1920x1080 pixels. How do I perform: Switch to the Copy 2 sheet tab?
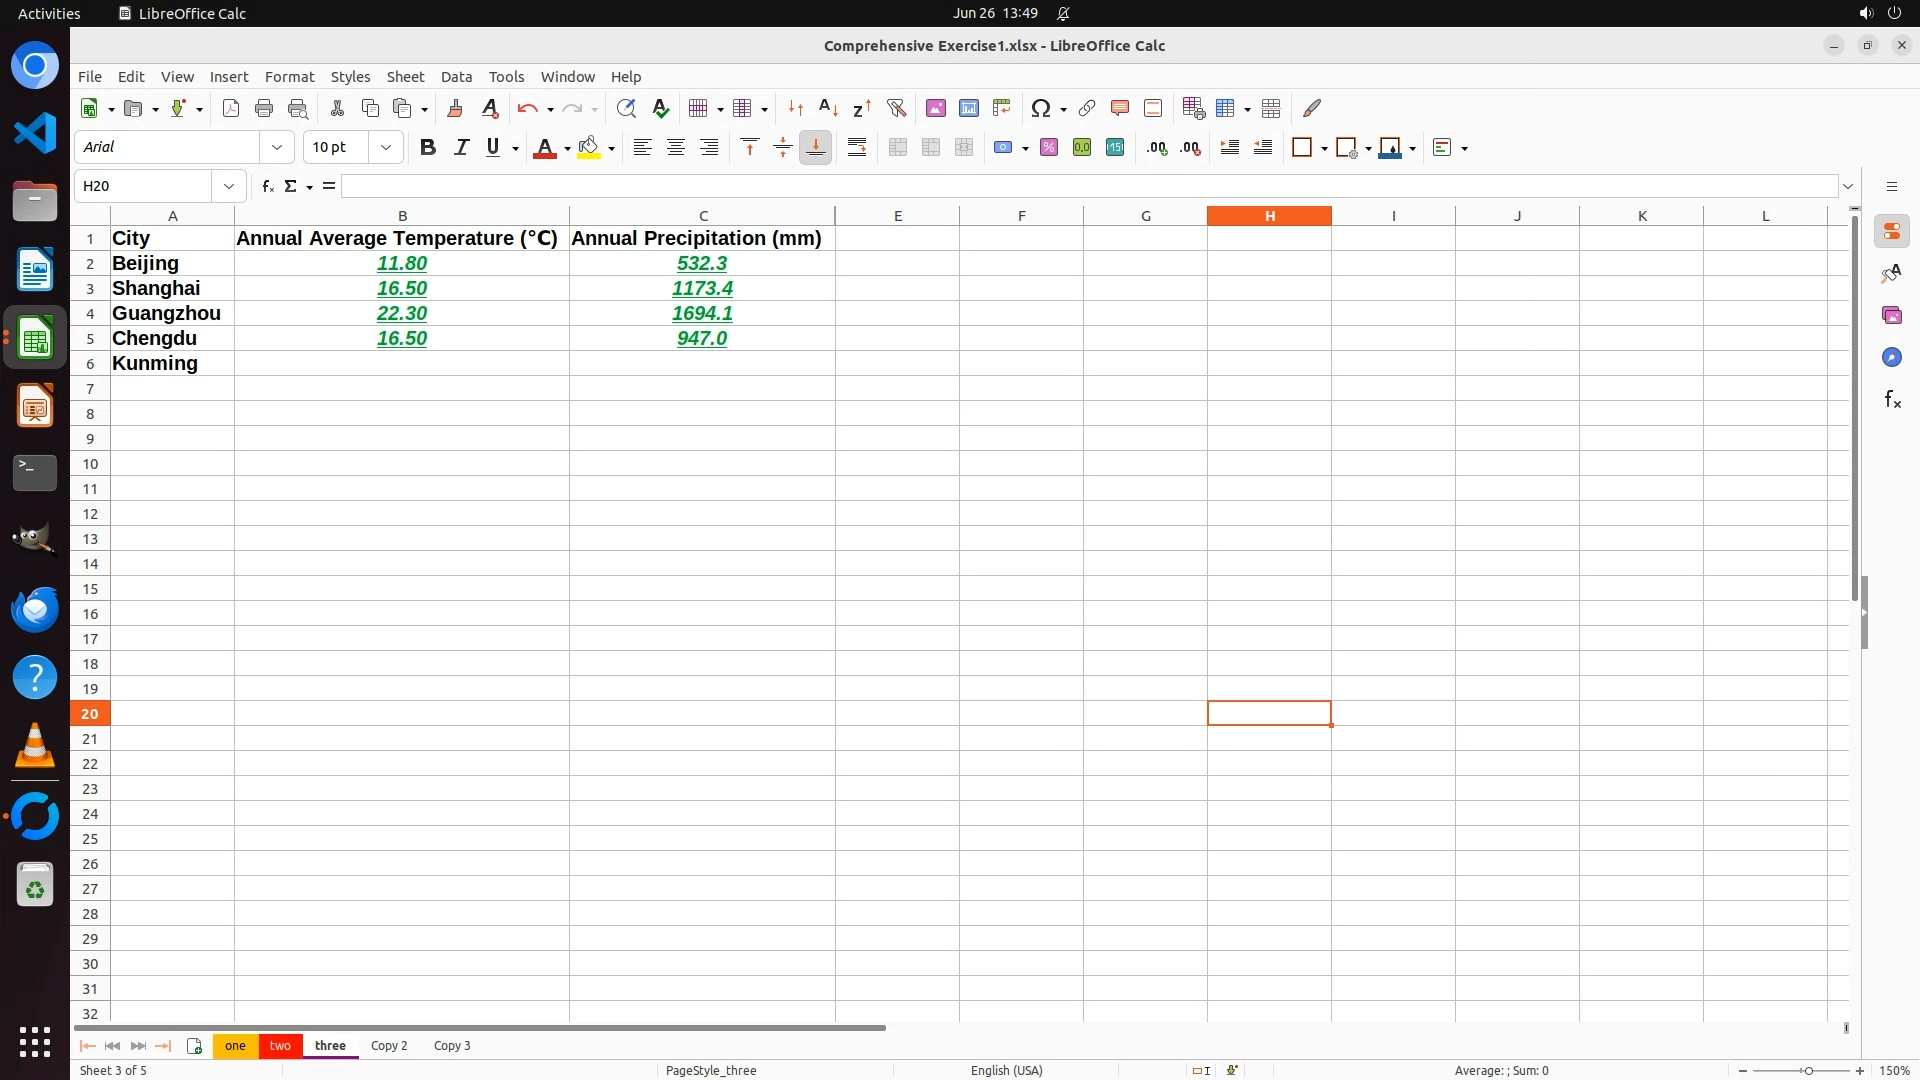pyautogui.click(x=389, y=1045)
